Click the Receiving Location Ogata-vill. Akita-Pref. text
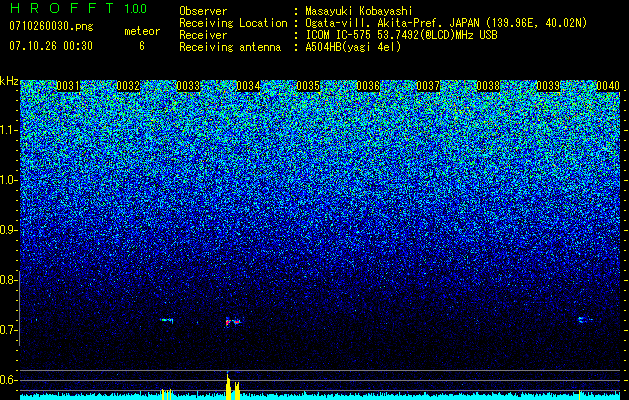This screenshot has width=629, height=400. point(446,23)
